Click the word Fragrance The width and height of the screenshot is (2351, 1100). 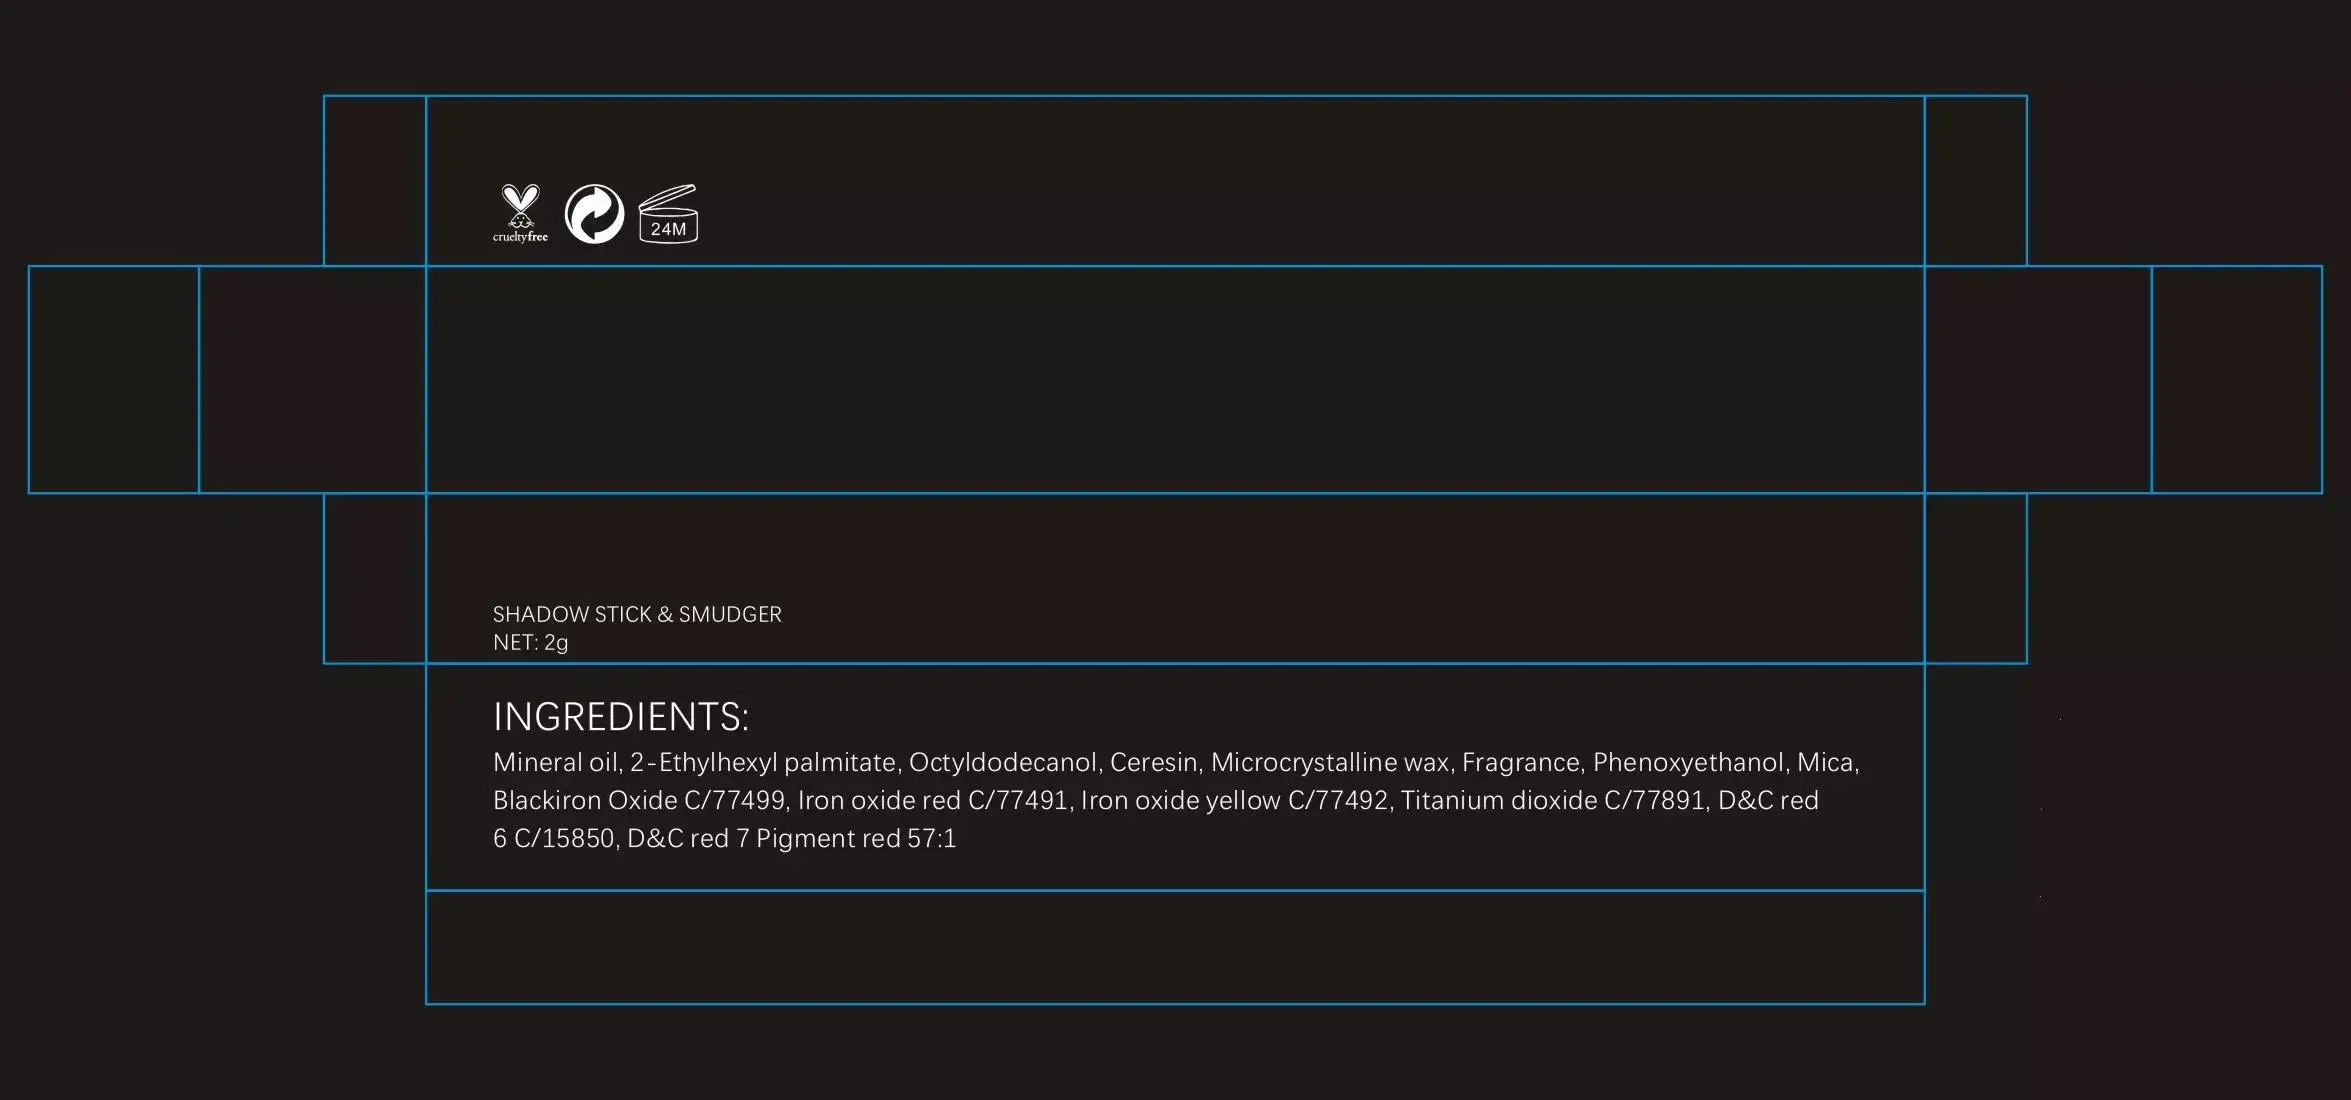[x=1520, y=763]
